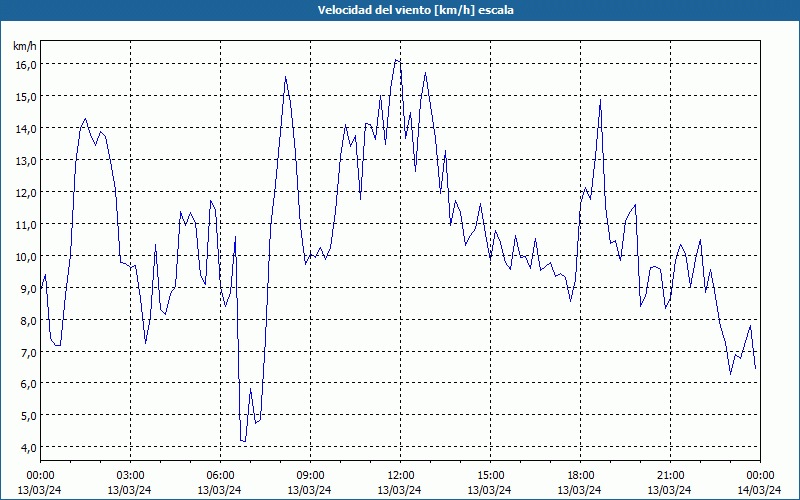800x500 pixels.
Task: Click the '06:00' time label on x-axis
Action: click(220, 476)
